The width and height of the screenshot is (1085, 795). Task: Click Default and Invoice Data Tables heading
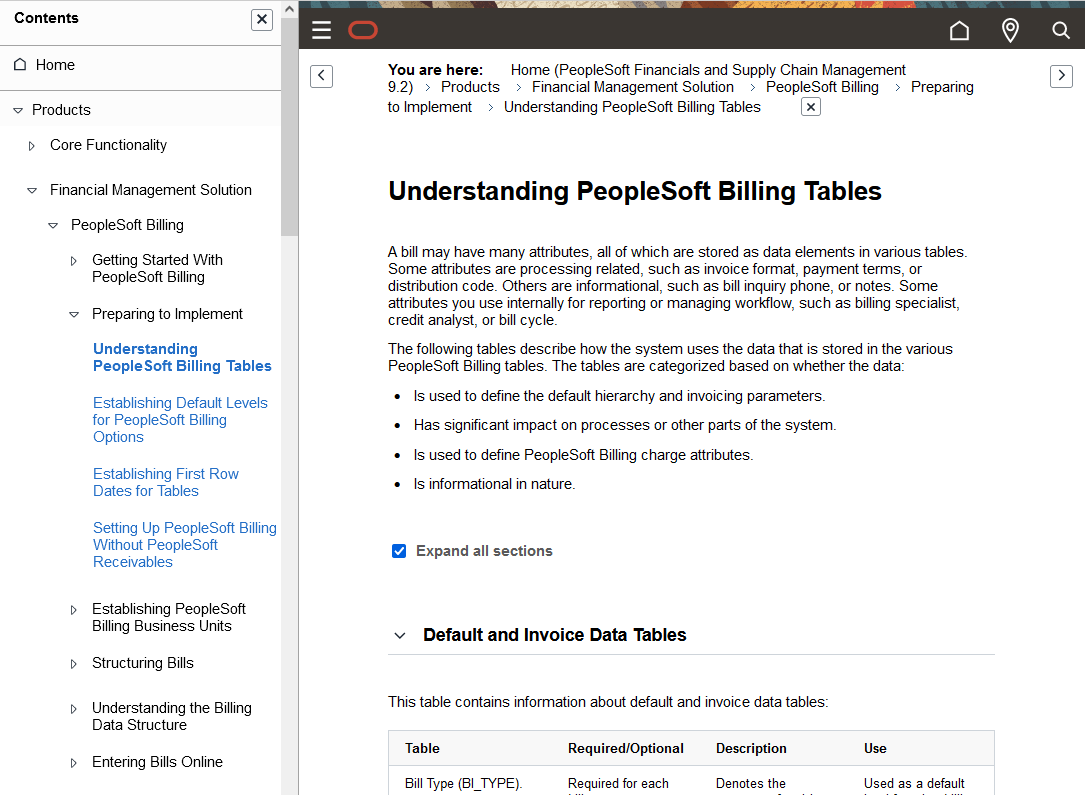[x=554, y=634]
